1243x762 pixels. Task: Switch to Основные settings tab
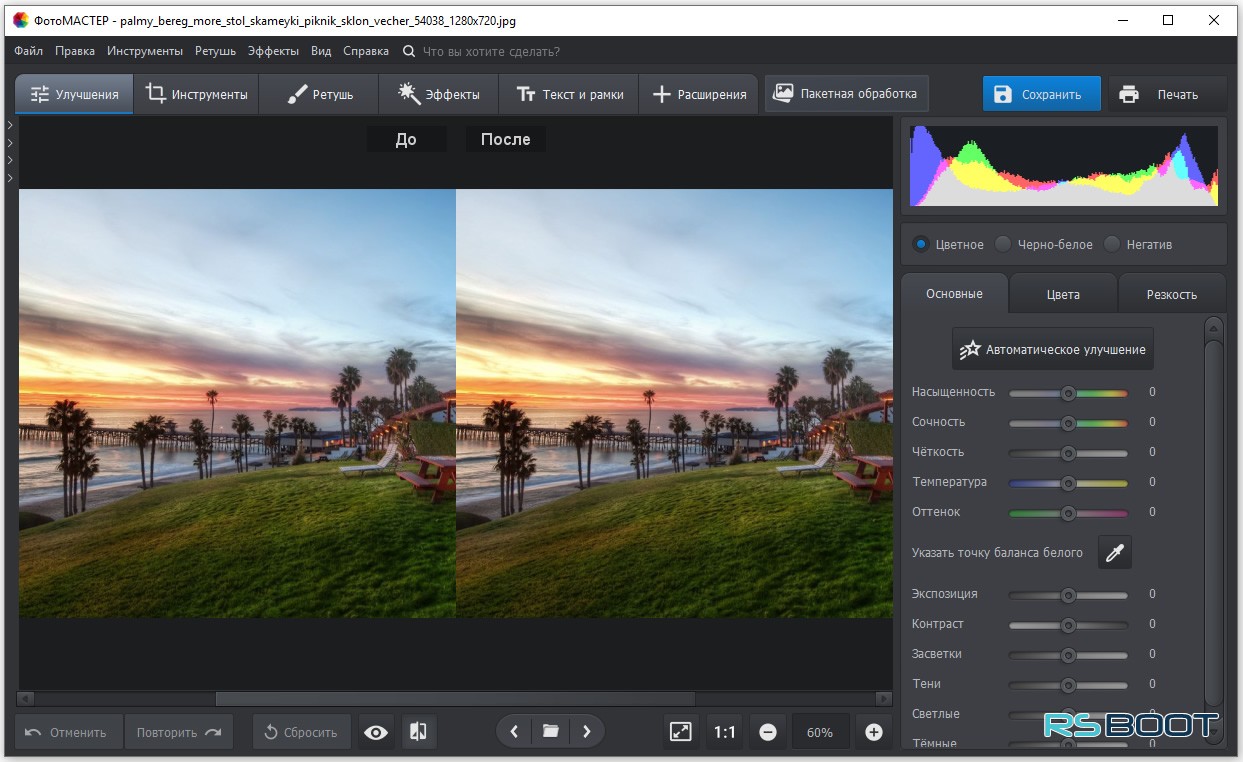[954, 294]
